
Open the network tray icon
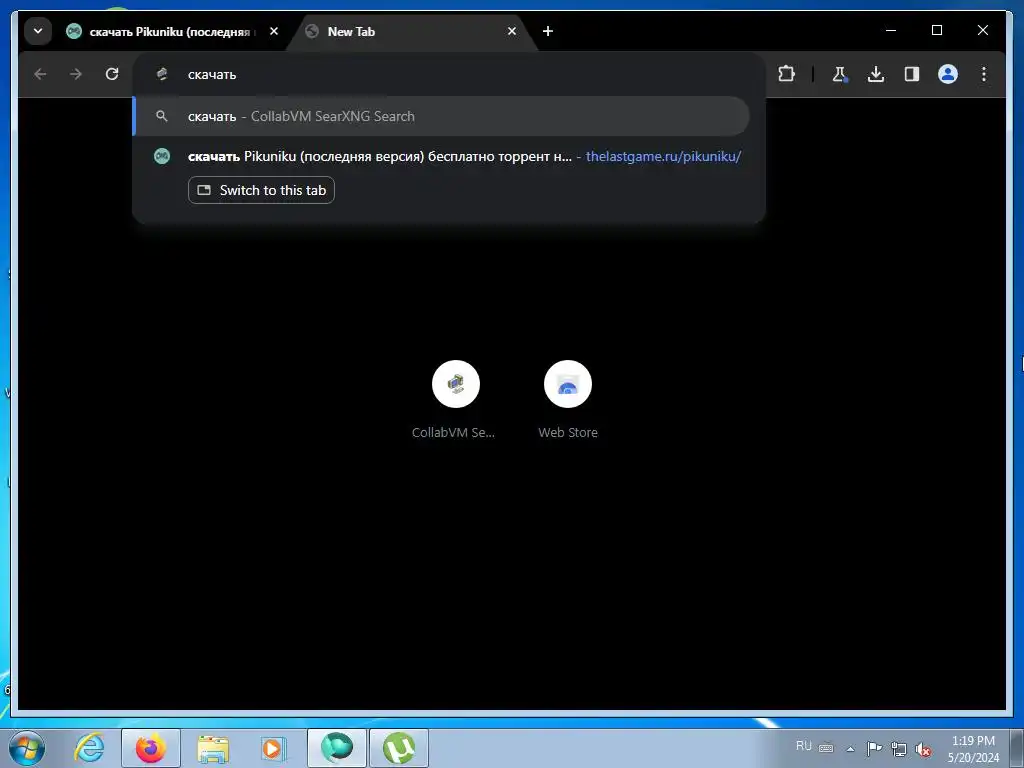click(x=899, y=749)
